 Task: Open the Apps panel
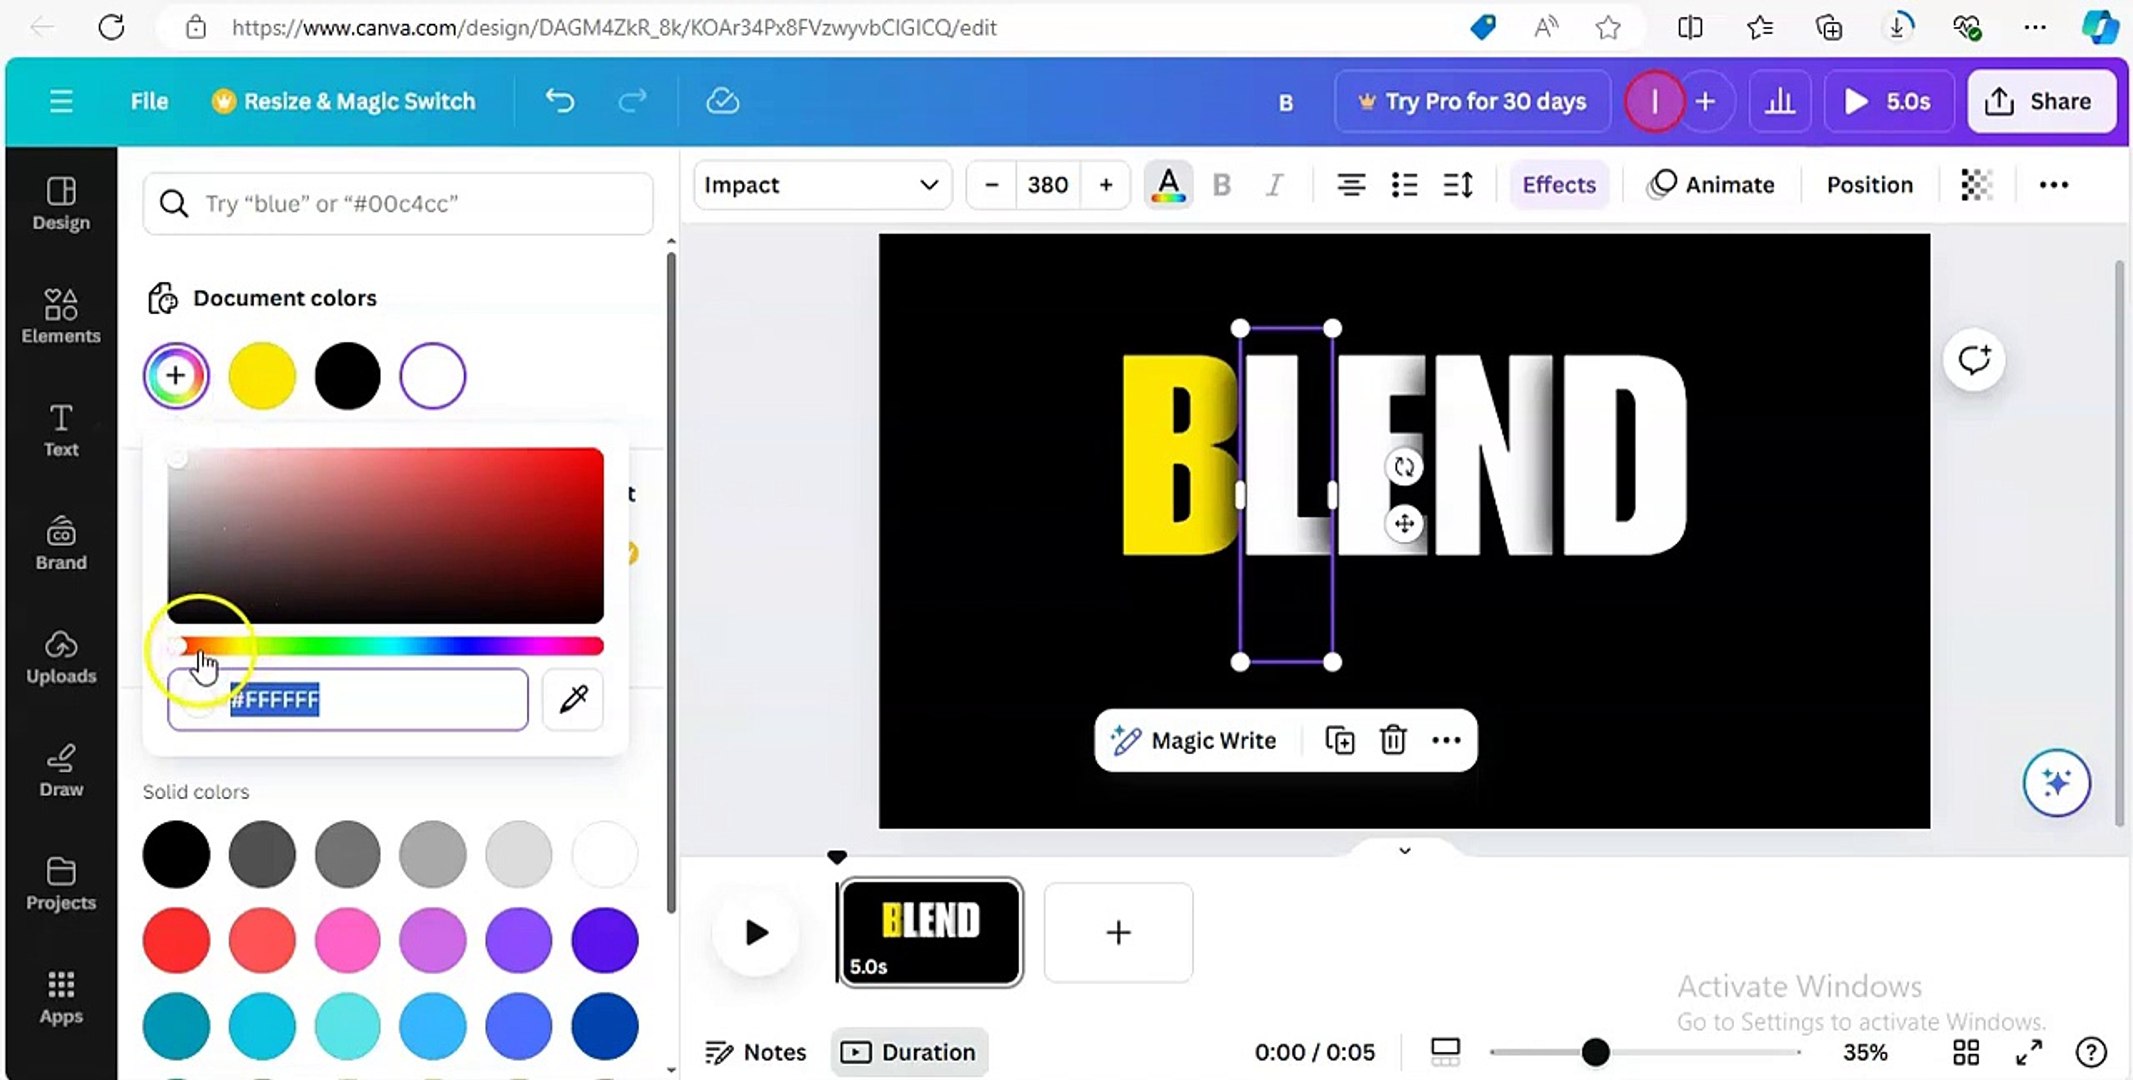coord(60,996)
